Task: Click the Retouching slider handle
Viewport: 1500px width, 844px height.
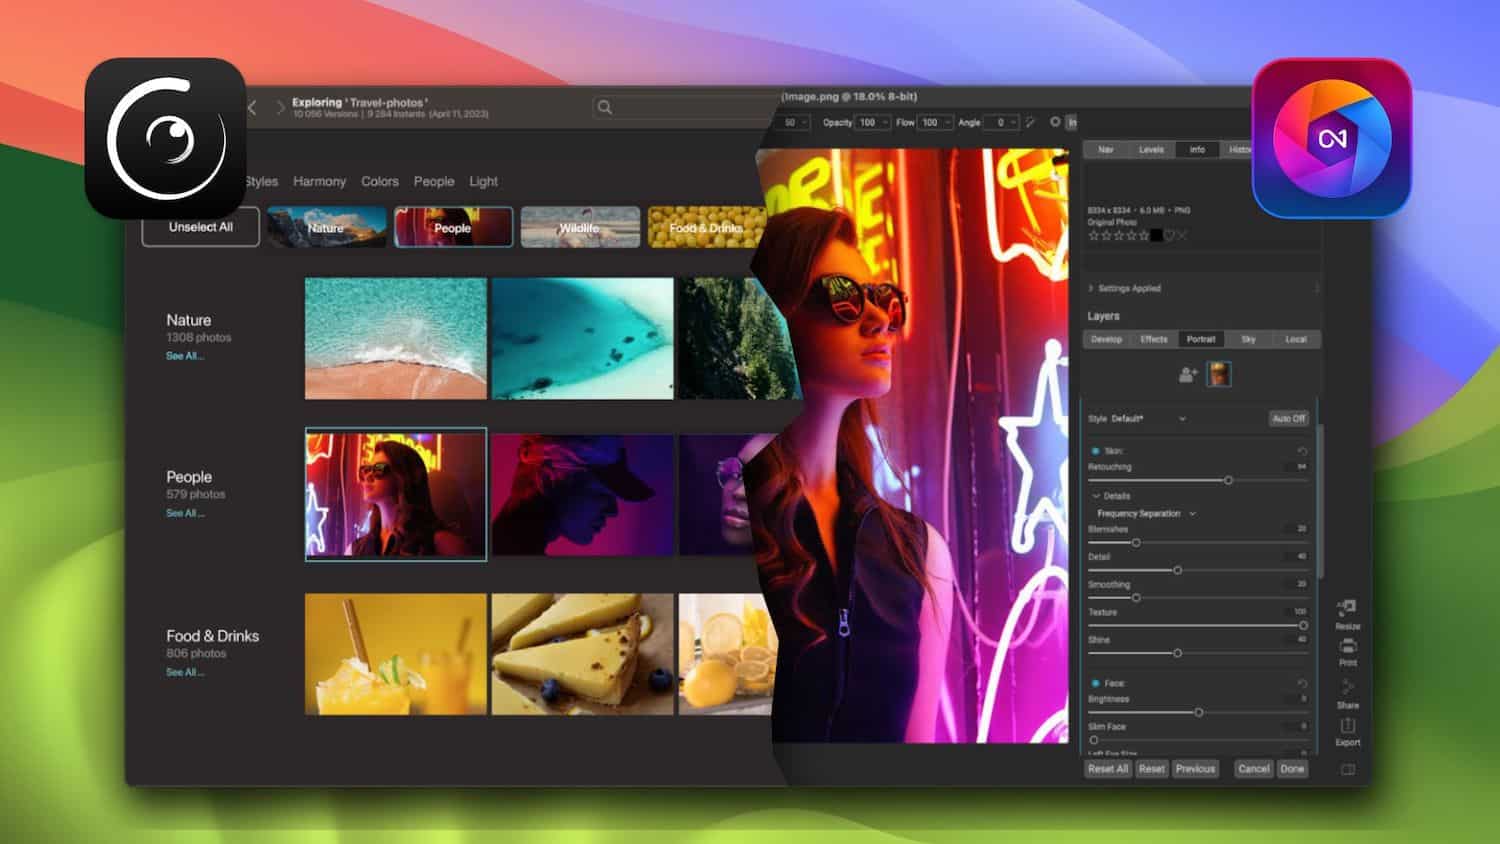Action: pyautogui.click(x=1228, y=480)
